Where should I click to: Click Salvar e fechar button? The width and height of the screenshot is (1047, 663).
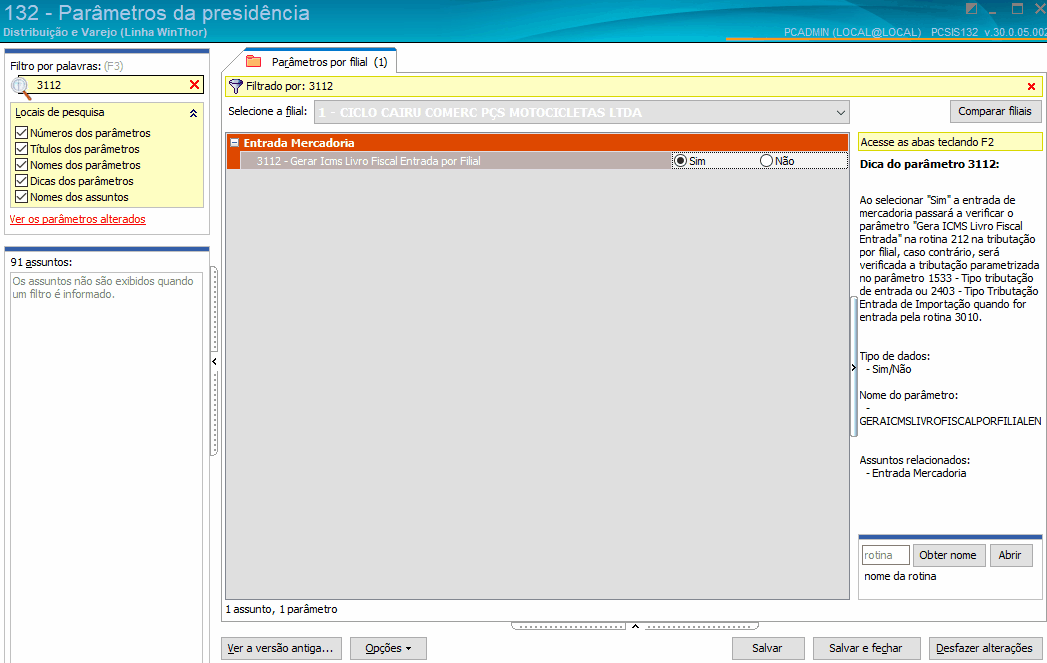coord(866,648)
